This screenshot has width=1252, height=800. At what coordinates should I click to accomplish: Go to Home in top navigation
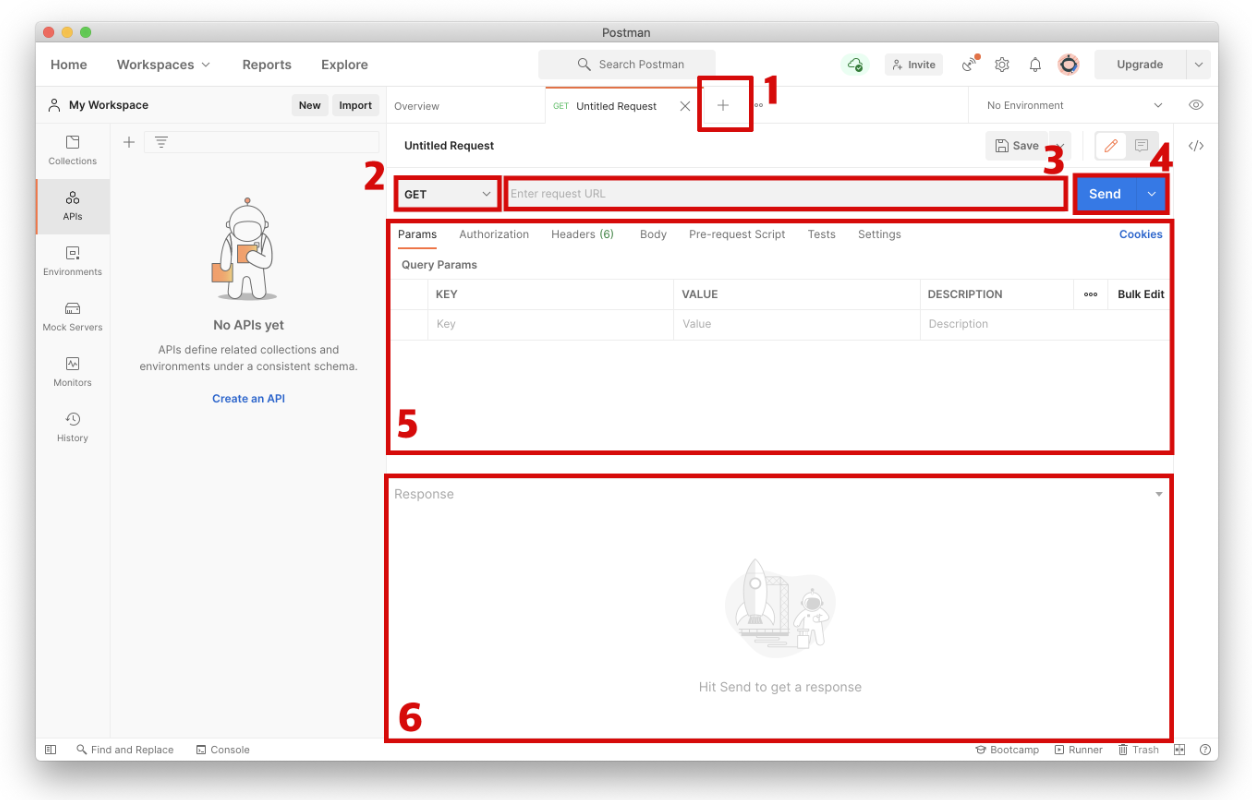(69, 64)
